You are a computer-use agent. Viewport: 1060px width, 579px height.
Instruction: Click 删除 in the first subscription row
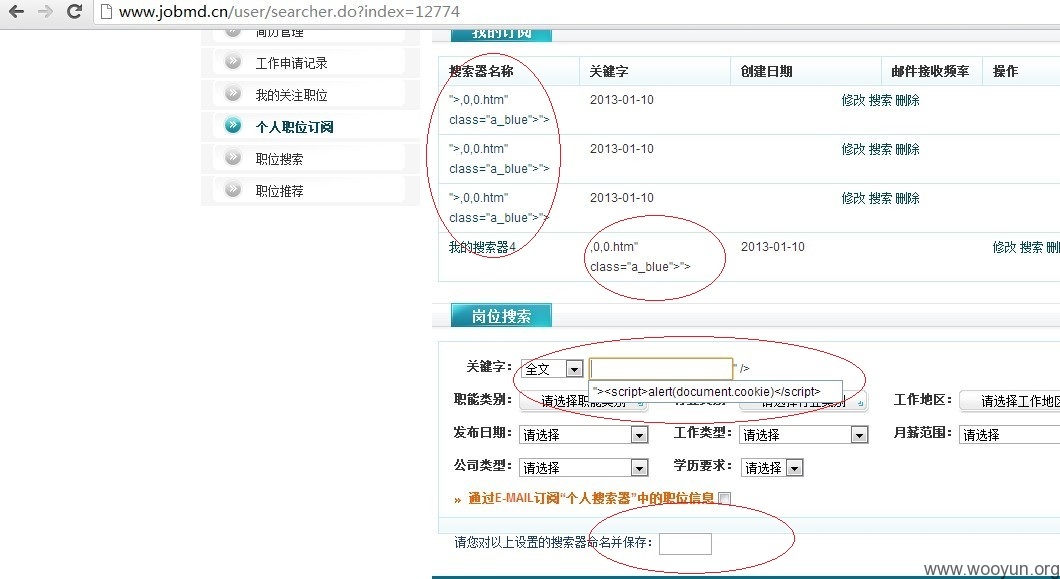pyautogui.click(x=907, y=100)
